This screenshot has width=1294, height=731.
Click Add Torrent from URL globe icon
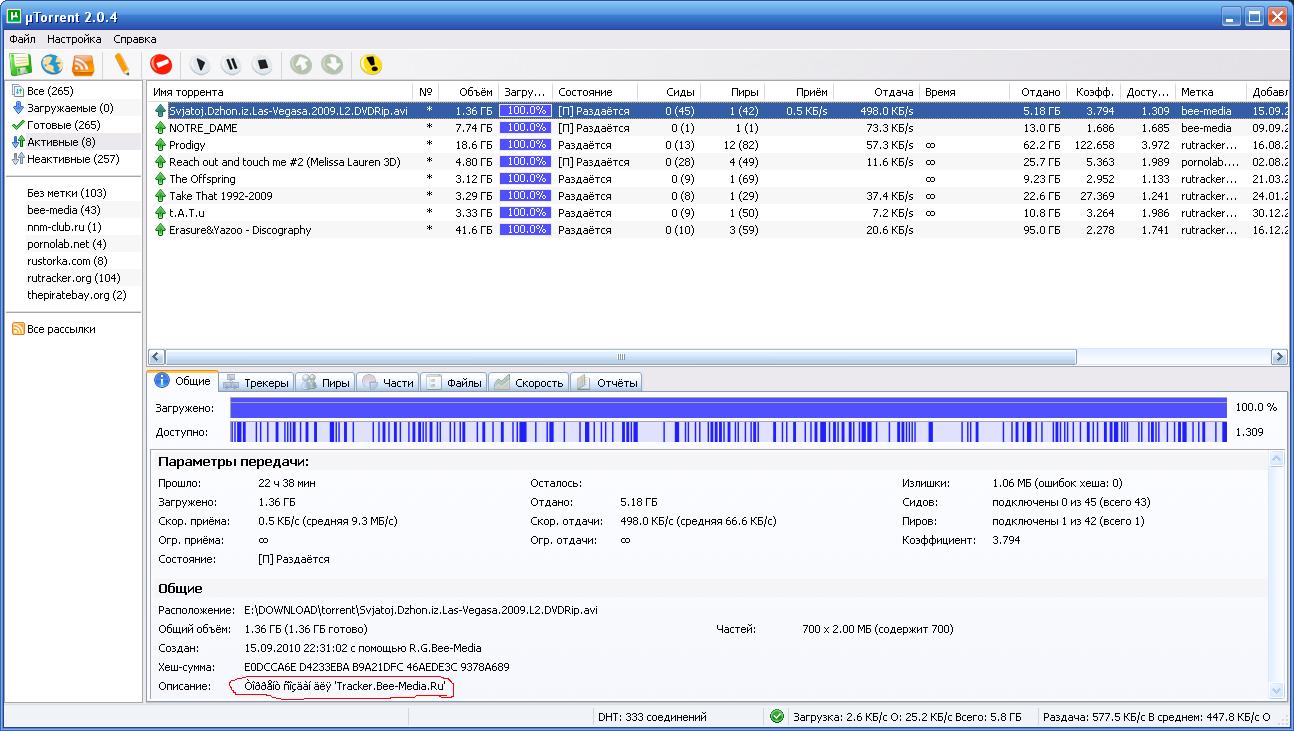pyautogui.click(x=52, y=65)
